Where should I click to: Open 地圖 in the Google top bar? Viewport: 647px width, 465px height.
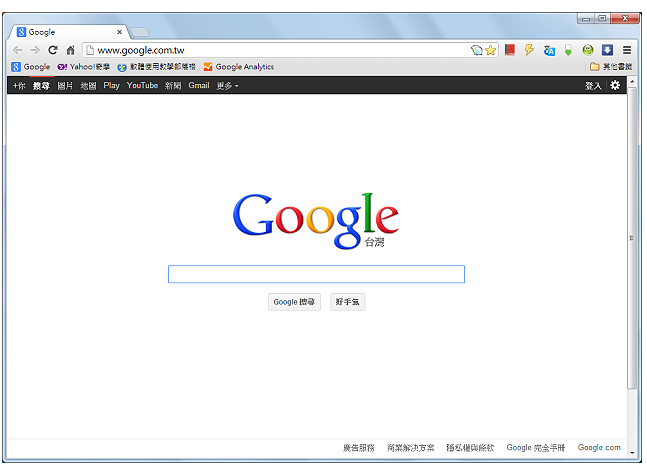[x=88, y=86]
